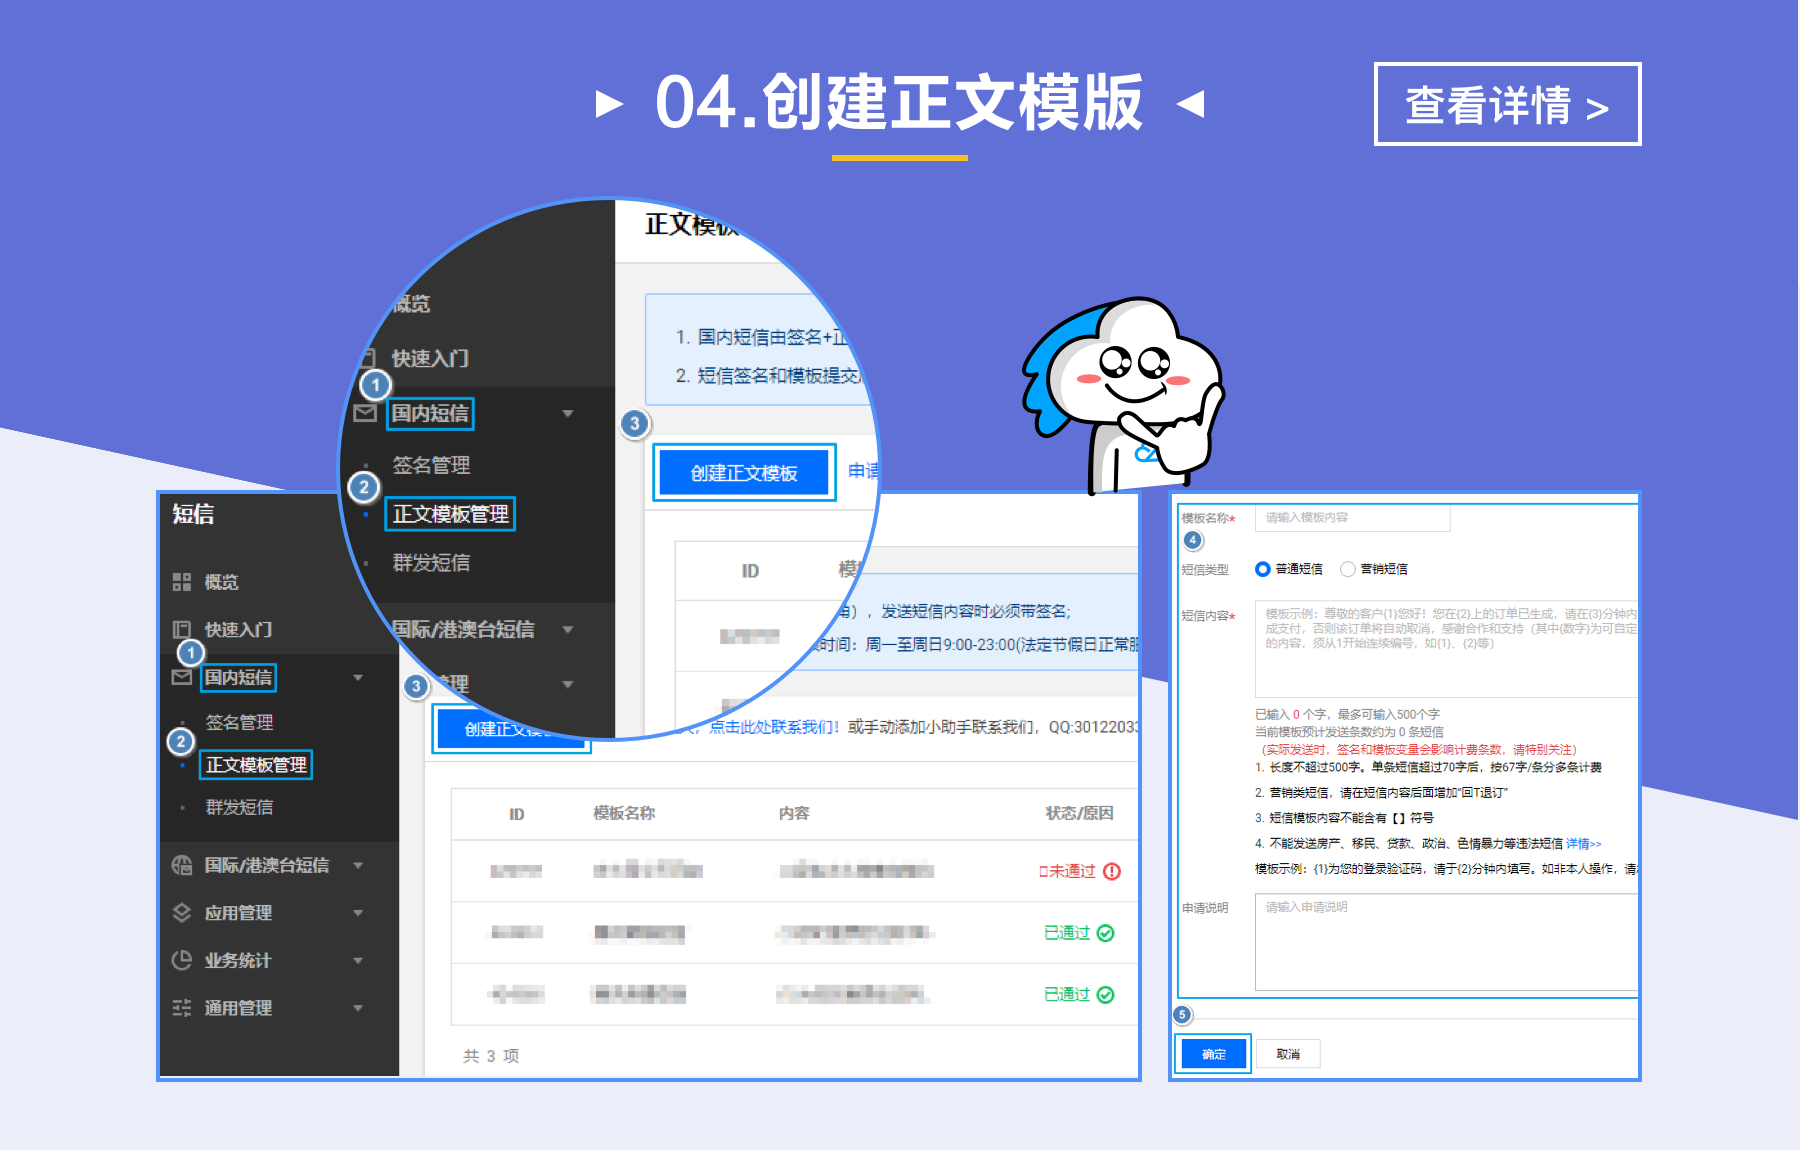This screenshot has height=1150, width=1800.
Task: Focus the 申请说明 text area
Action: pos(1446,942)
